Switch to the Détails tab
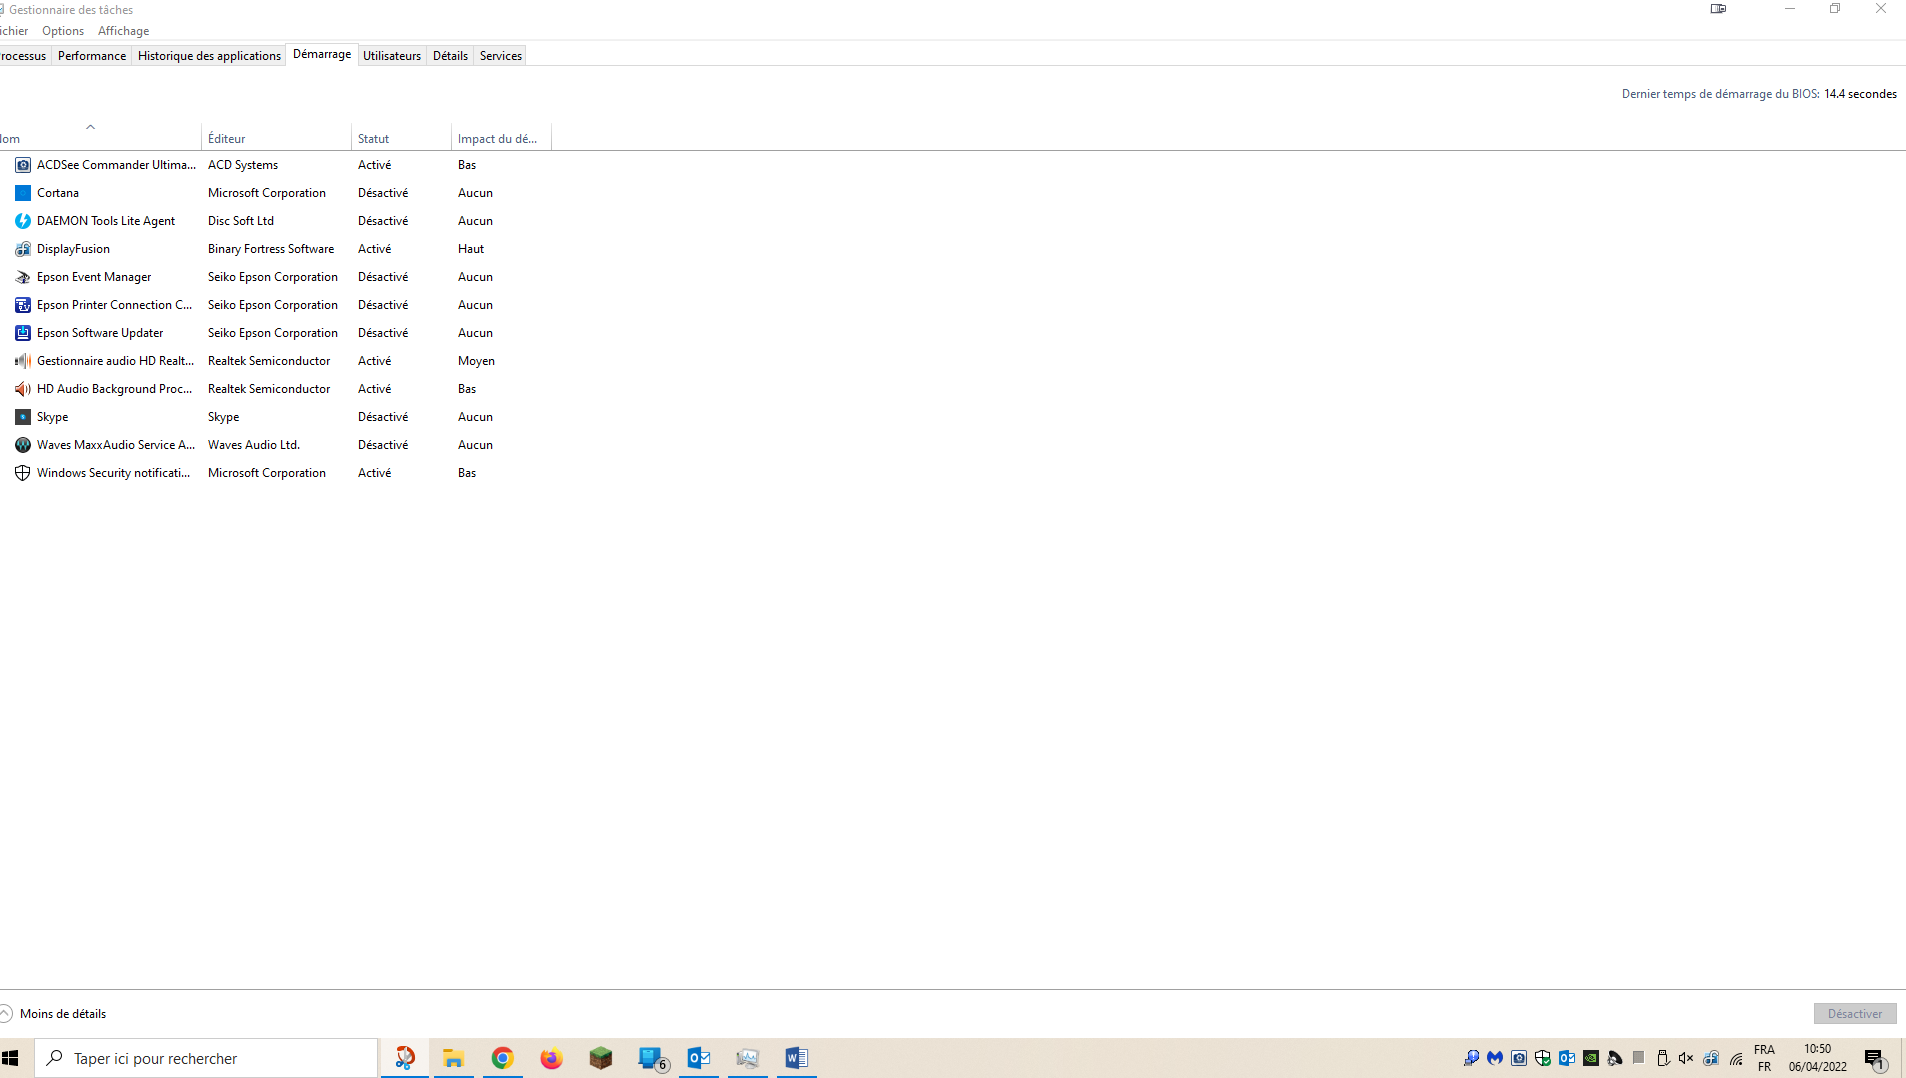 click(450, 56)
